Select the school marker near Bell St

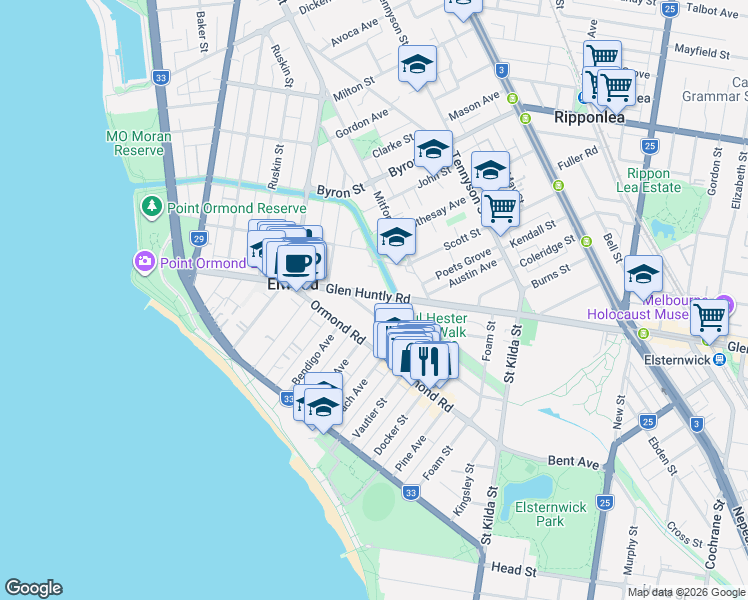coord(643,275)
